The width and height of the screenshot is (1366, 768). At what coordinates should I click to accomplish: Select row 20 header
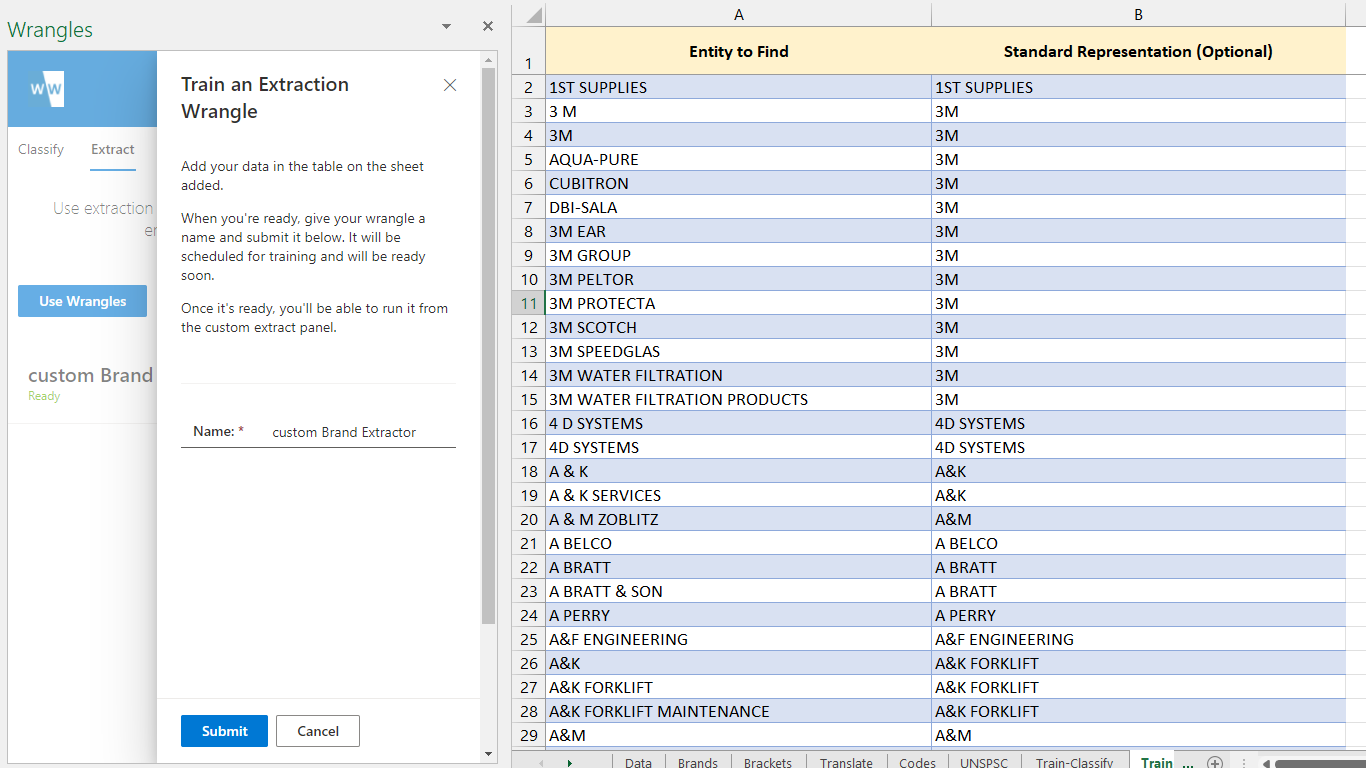coord(528,519)
